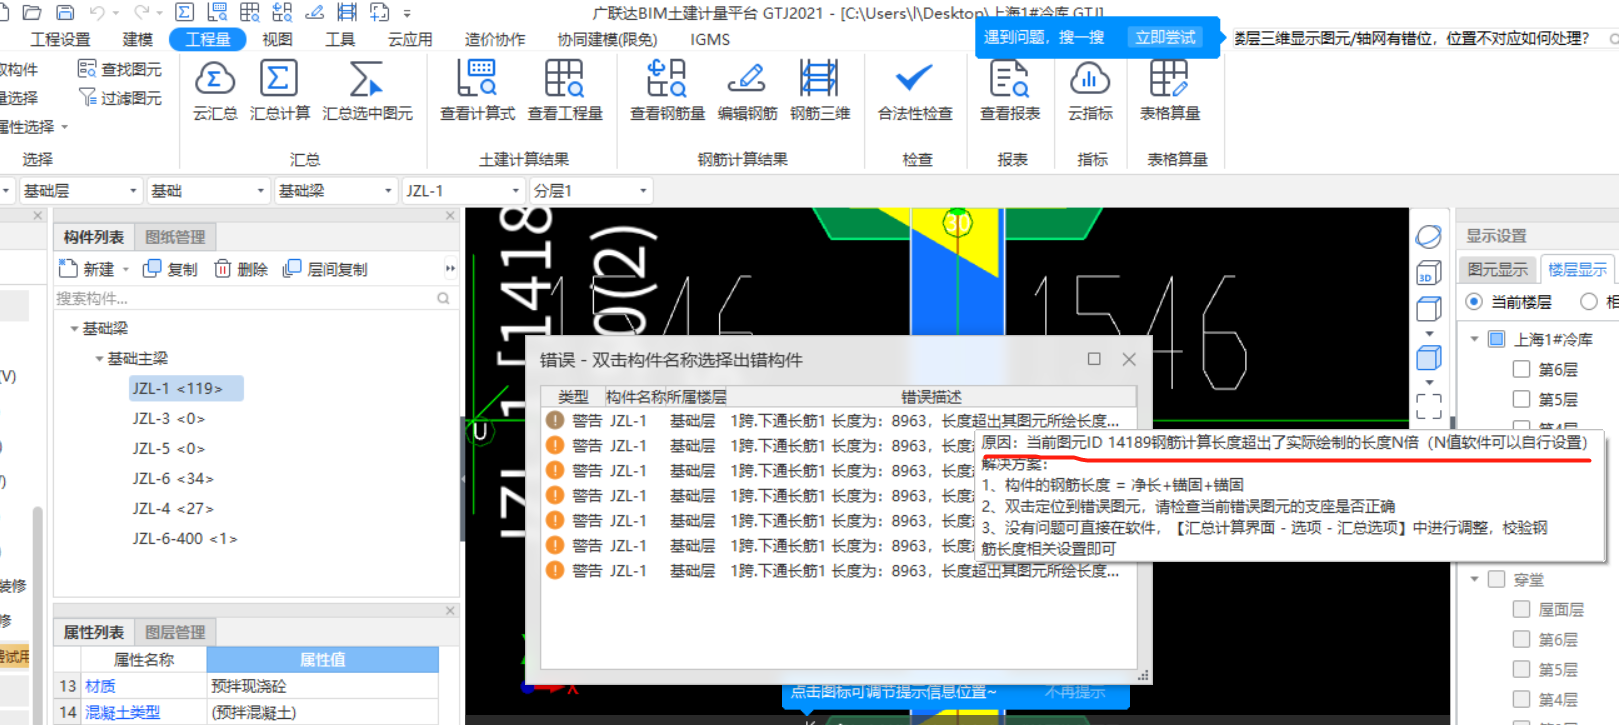Viewport: 1619px width, 725px height.
Task: Collapse 基础主梁 tree node
Action: click(x=99, y=358)
